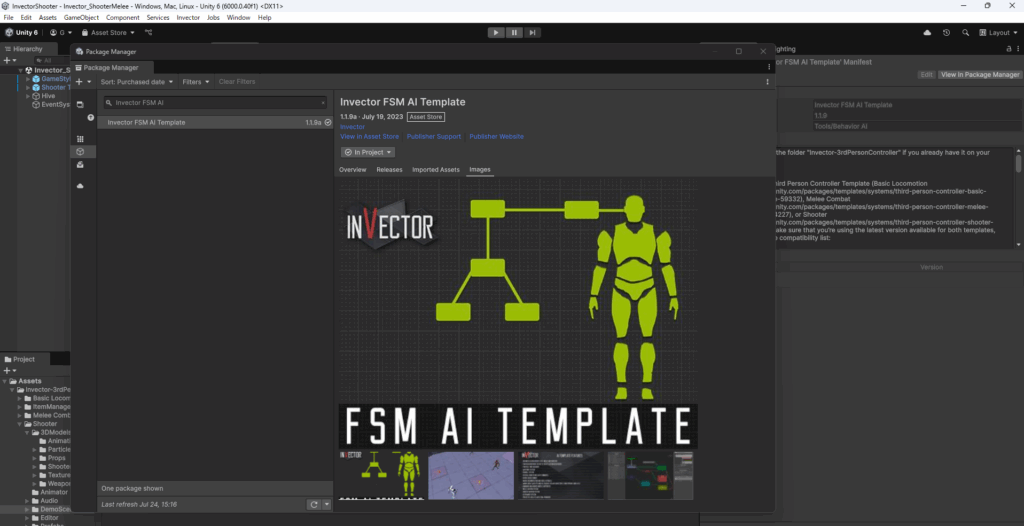1024x526 pixels.
Task: Advance one frame with the Step button
Action: pos(532,33)
